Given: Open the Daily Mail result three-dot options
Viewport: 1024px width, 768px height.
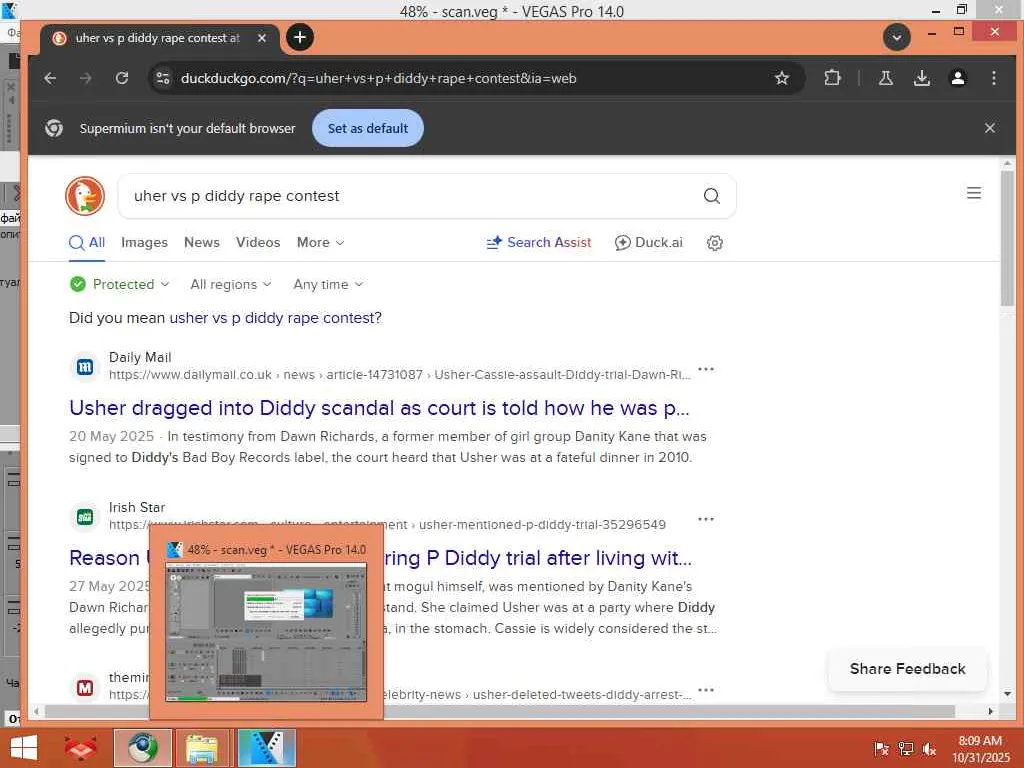Looking at the screenshot, I should pyautogui.click(x=706, y=369).
